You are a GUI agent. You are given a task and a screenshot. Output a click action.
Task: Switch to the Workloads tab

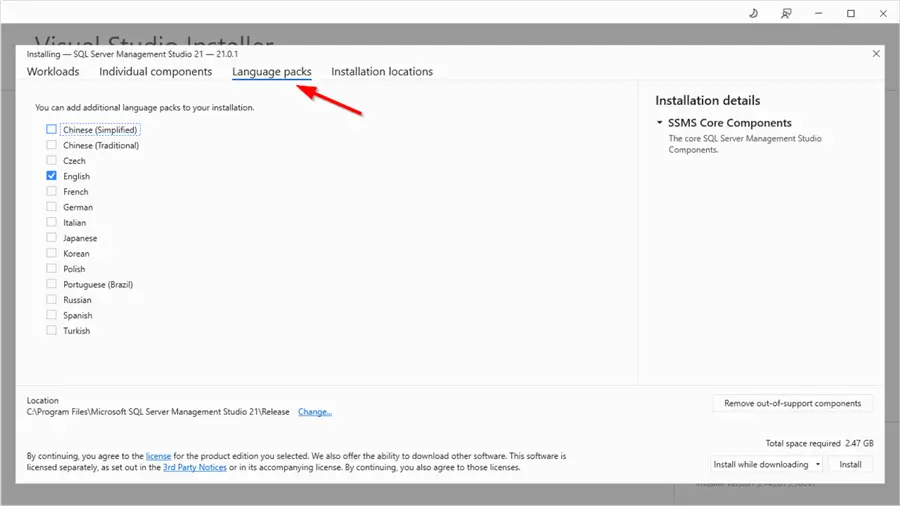53,72
